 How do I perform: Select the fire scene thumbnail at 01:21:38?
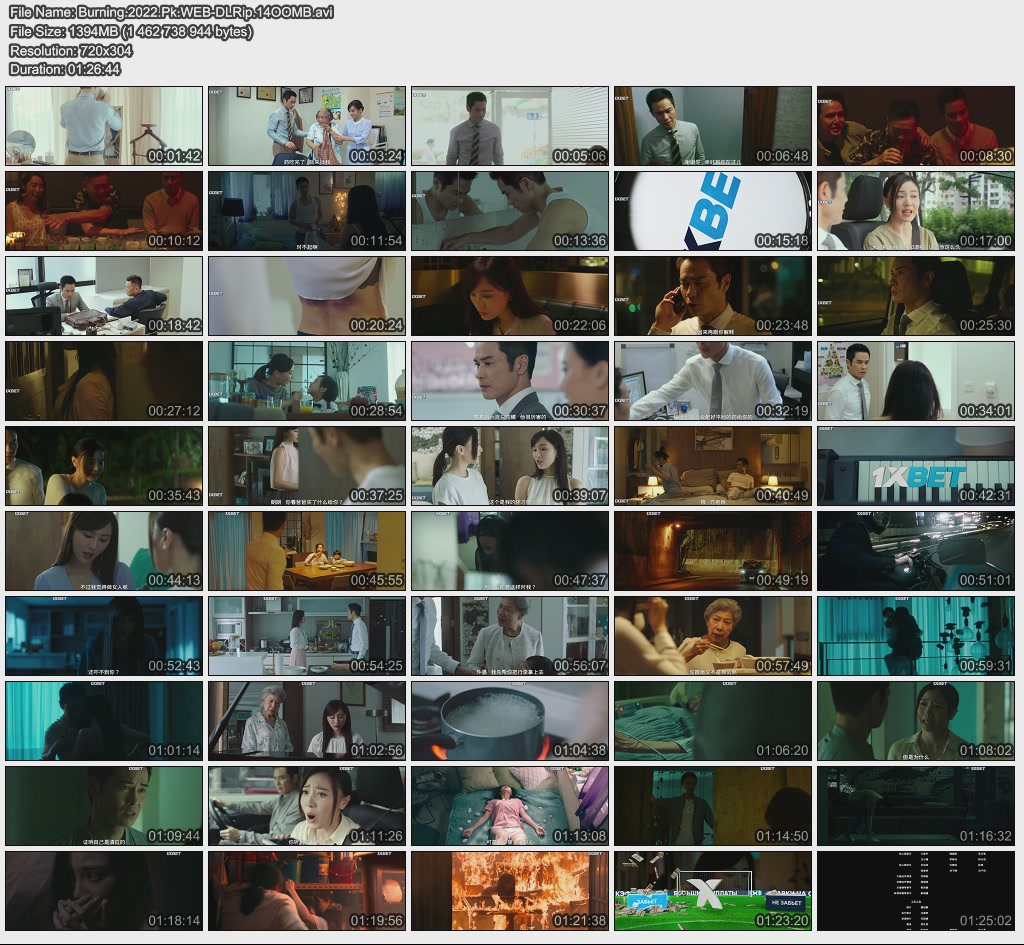(x=510, y=891)
